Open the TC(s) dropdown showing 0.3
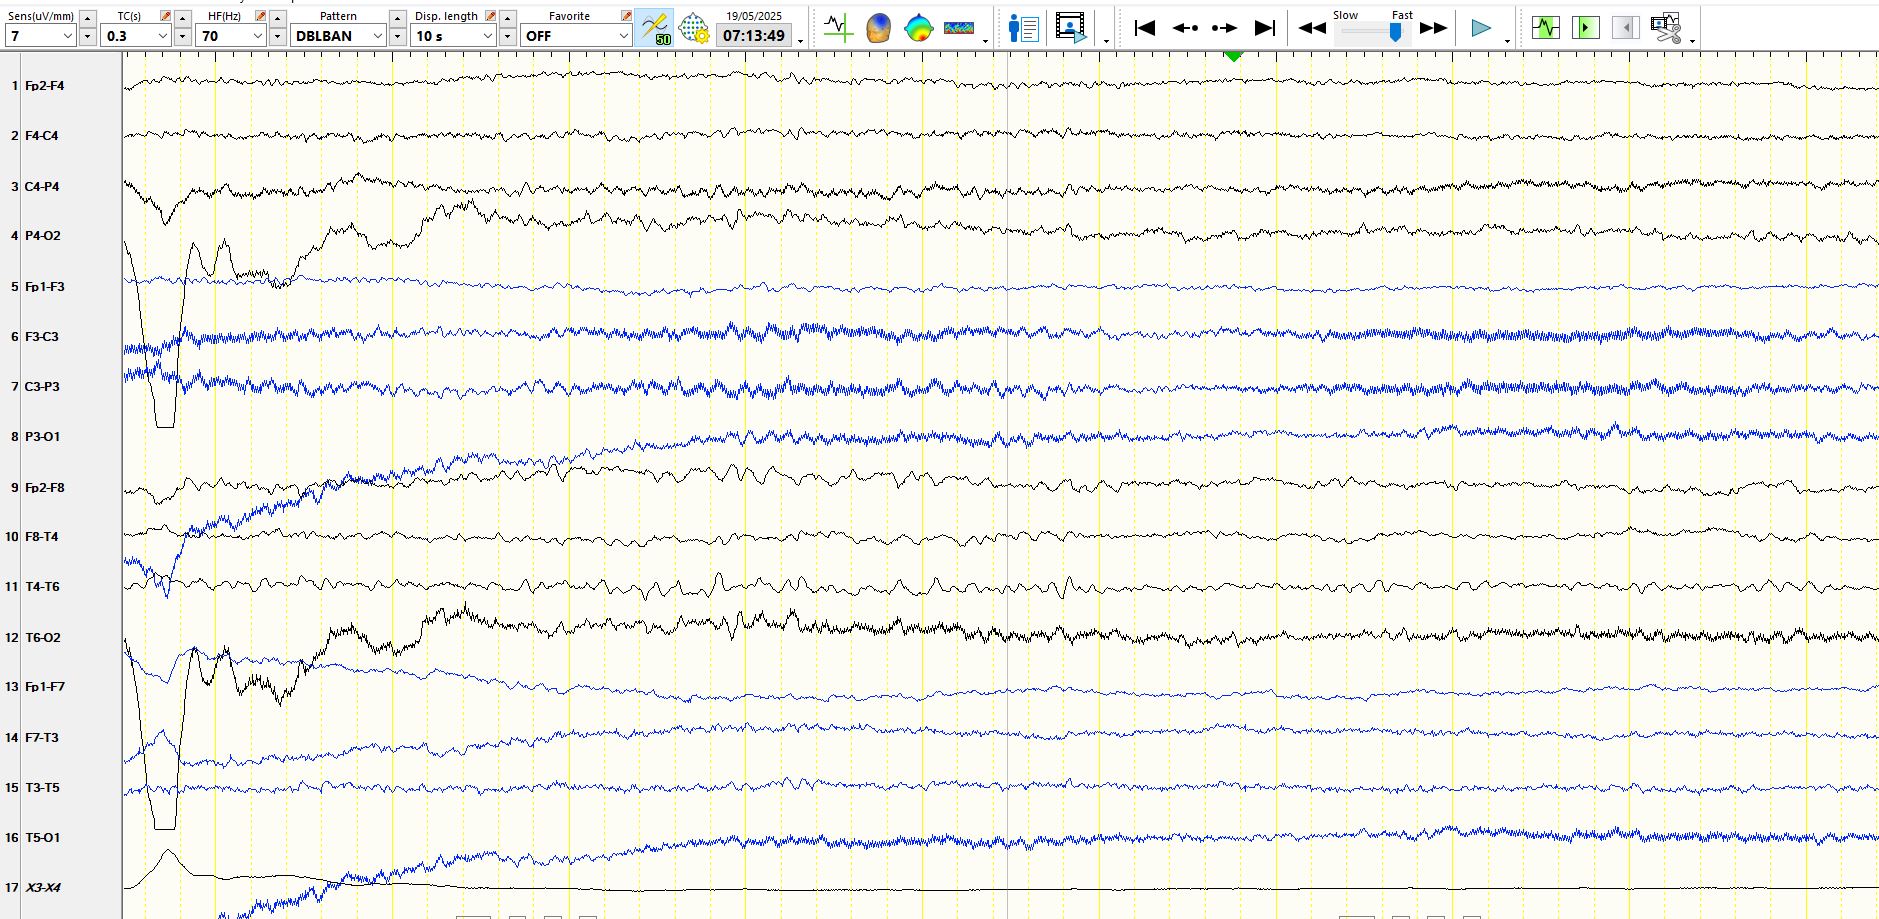The height and width of the screenshot is (919, 1879). coord(136,36)
